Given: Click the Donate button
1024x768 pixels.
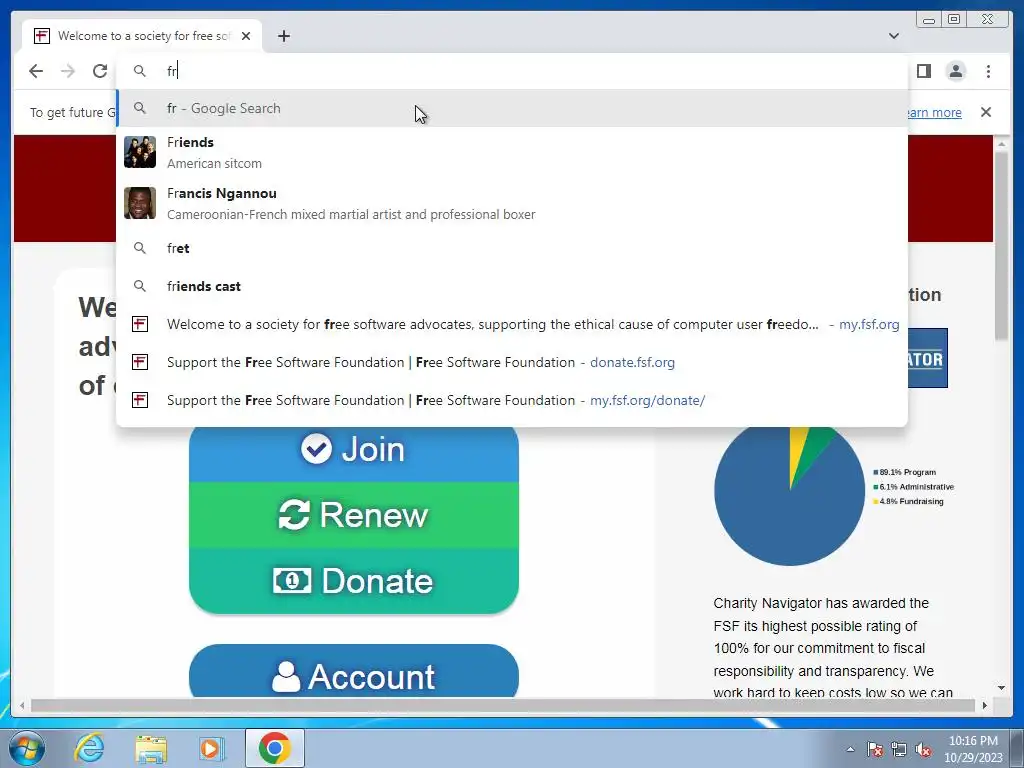Looking at the screenshot, I should [353, 581].
